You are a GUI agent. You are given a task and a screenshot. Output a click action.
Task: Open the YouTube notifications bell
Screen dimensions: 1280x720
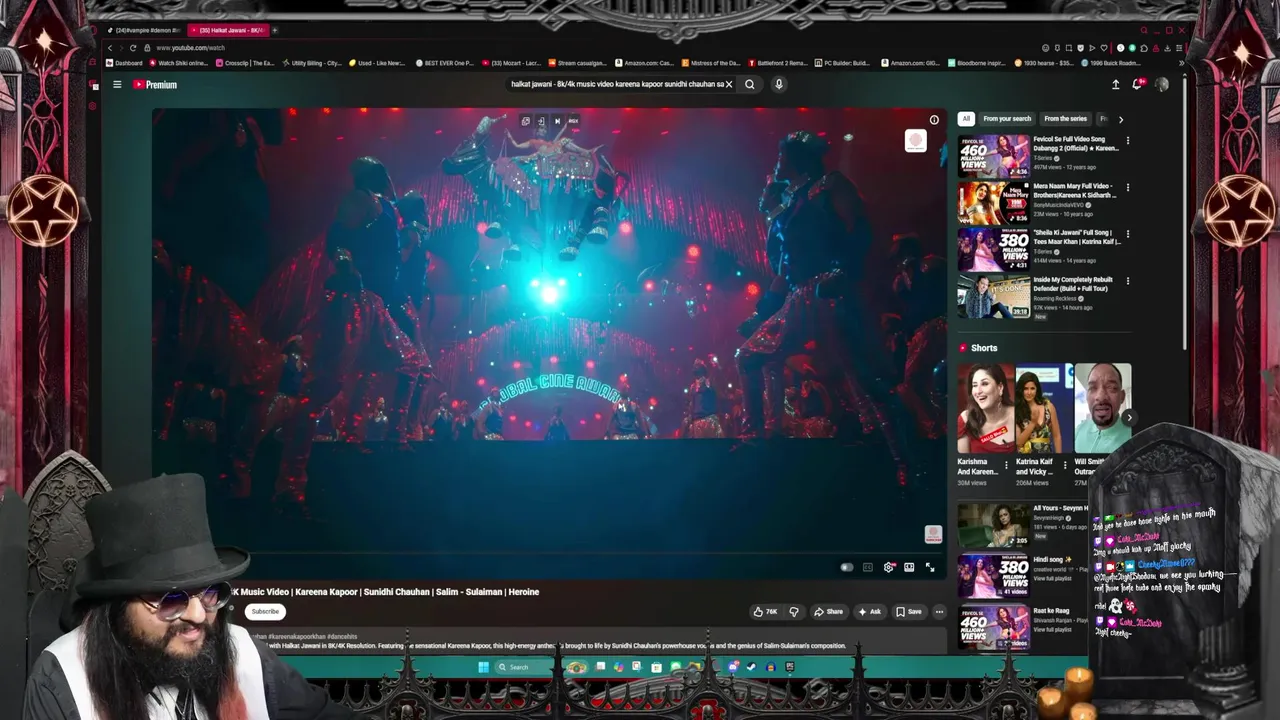(x=1137, y=85)
